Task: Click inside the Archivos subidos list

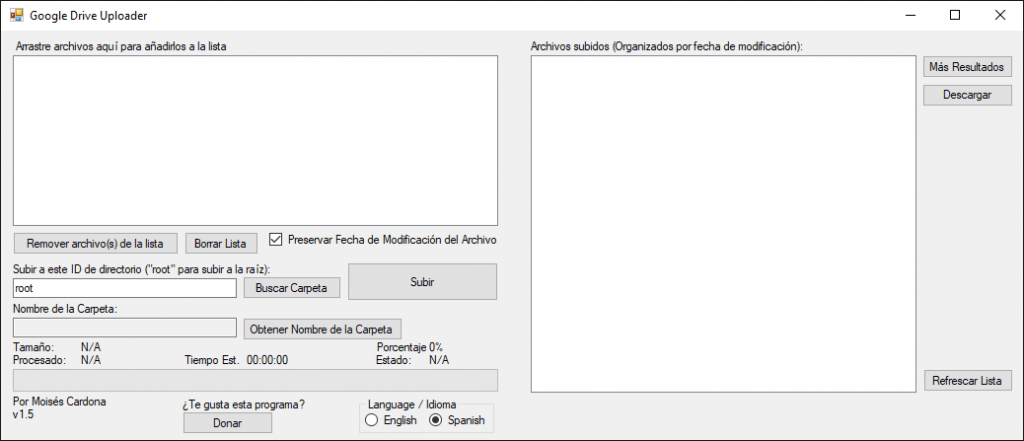Action: click(724, 224)
